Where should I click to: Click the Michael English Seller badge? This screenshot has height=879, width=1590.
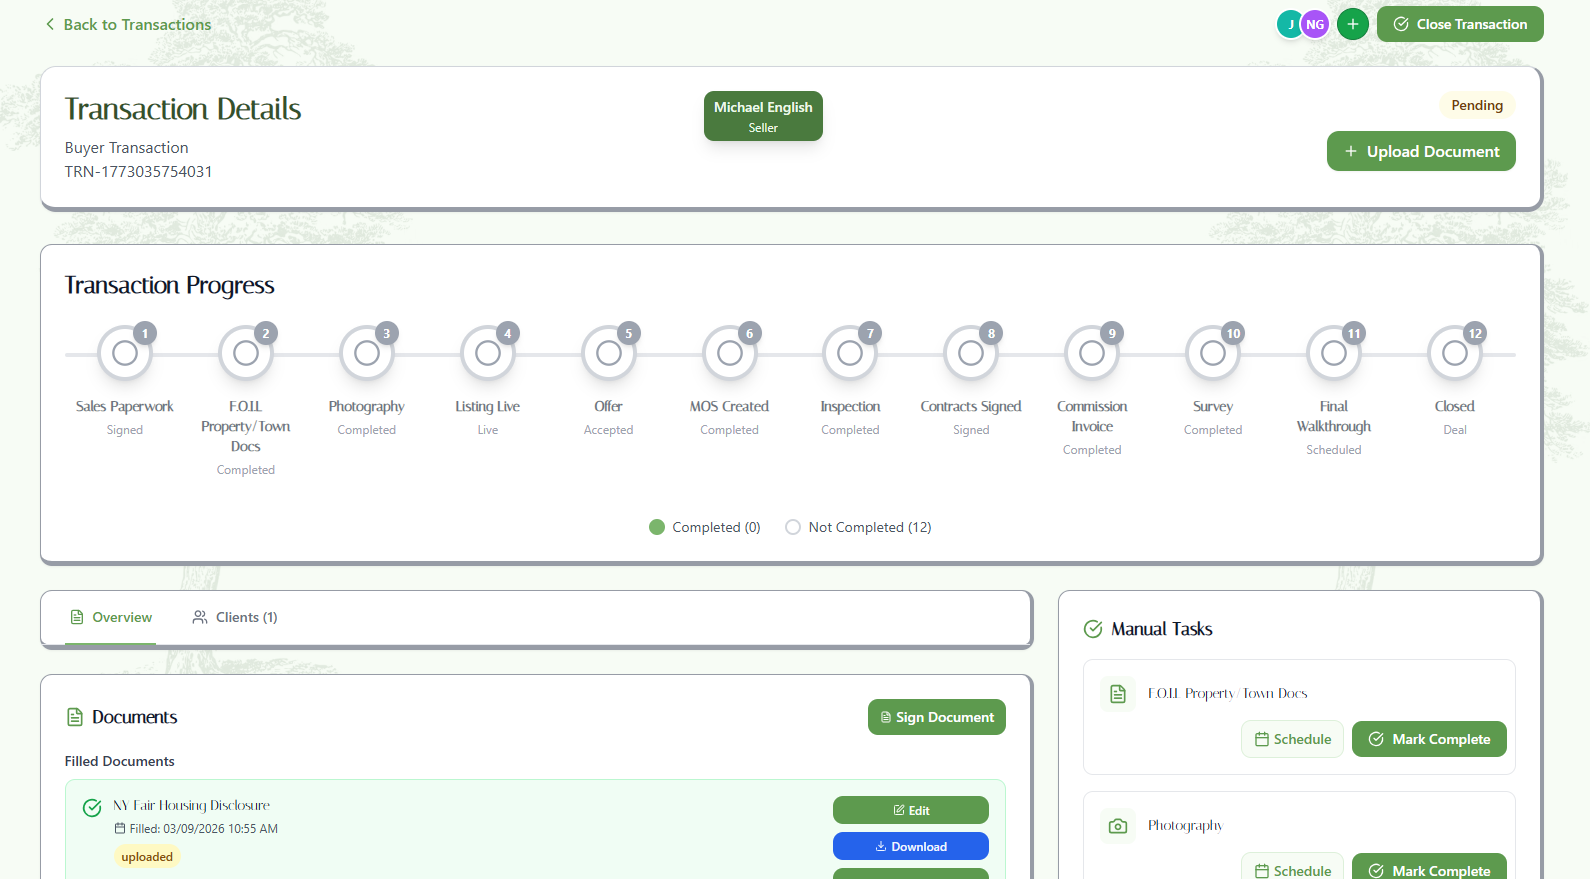pyautogui.click(x=763, y=116)
